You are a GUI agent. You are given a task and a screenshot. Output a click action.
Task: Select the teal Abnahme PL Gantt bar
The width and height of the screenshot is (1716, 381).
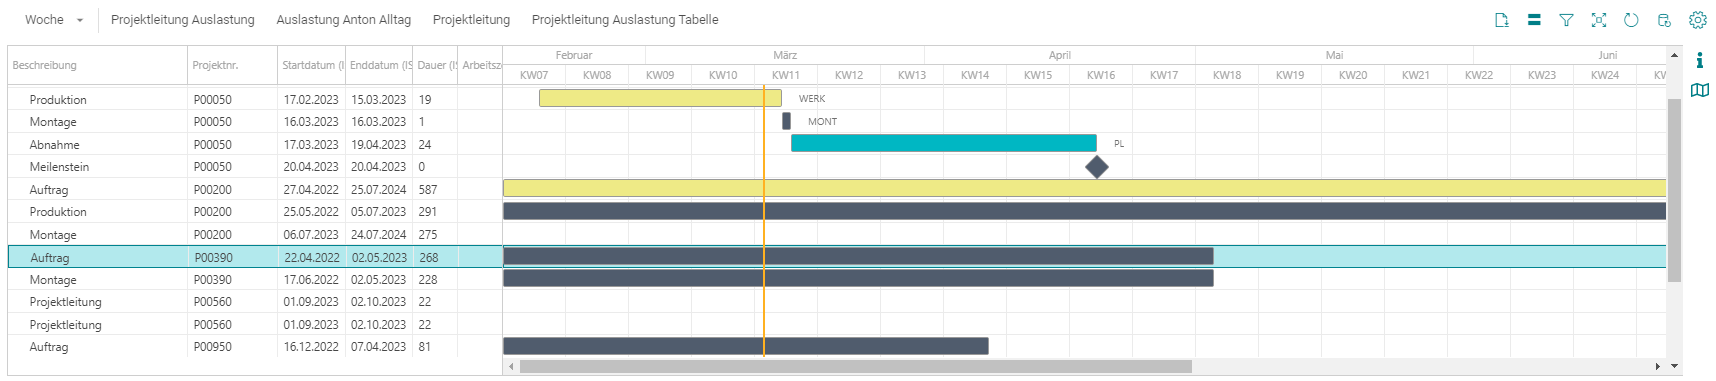[x=943, y=143]
